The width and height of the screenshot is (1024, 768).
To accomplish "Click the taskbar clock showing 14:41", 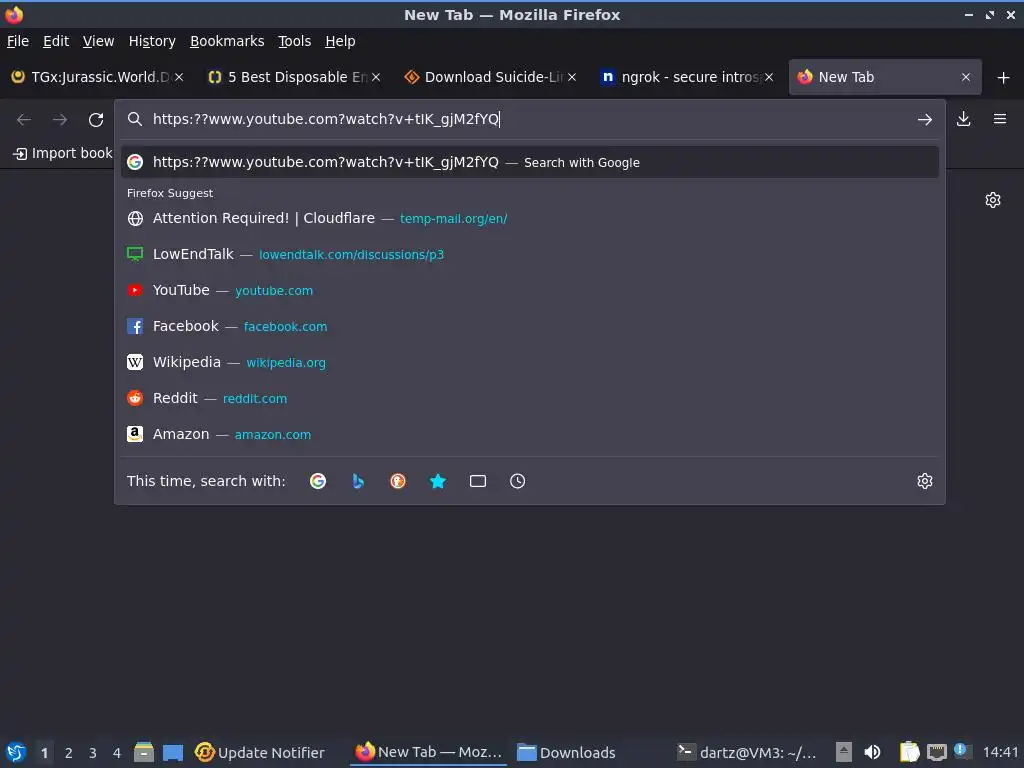I will (1000, 752).
